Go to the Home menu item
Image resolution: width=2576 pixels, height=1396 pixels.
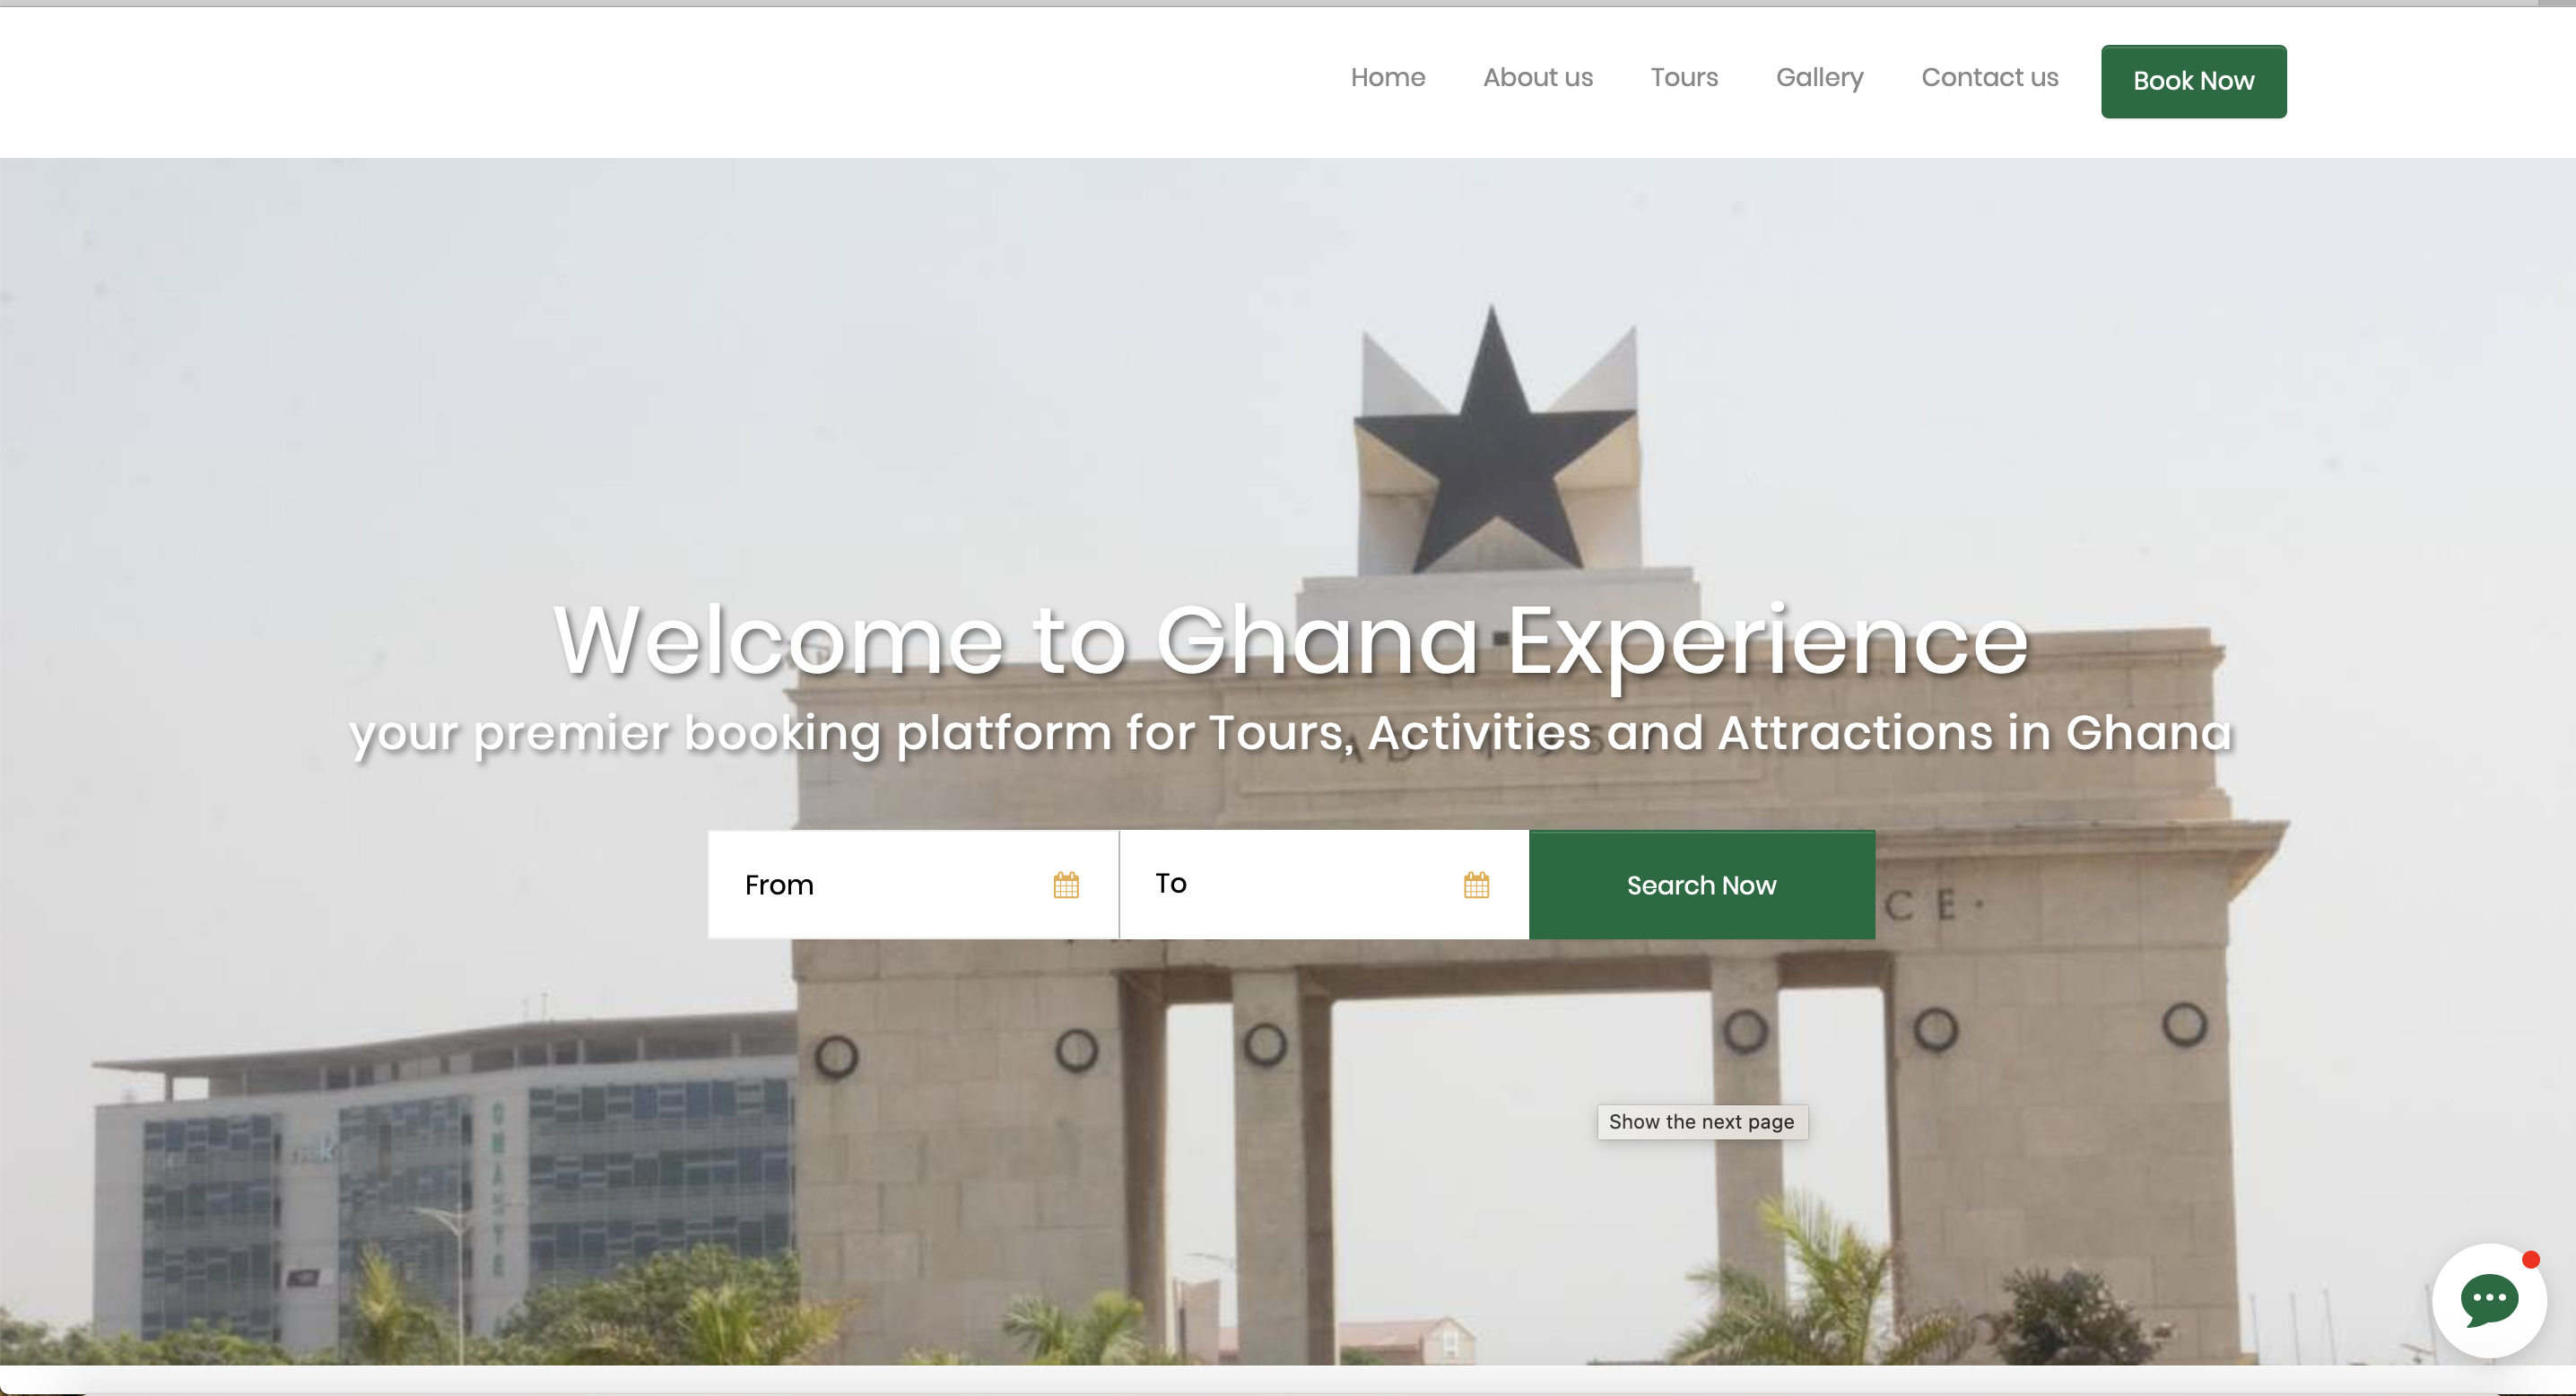pos(1387,77)
